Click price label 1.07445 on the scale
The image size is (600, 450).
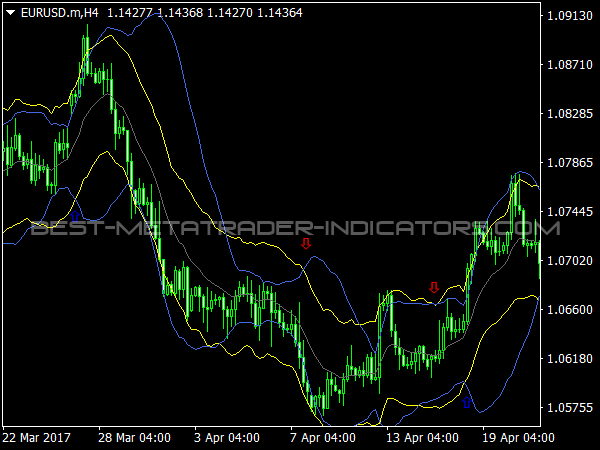[570, 212]
